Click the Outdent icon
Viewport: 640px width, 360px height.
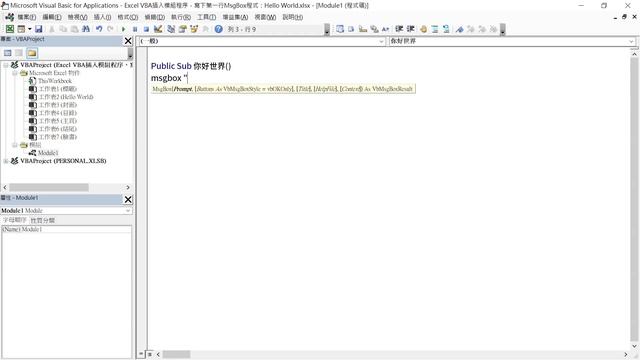coord(411,29)
